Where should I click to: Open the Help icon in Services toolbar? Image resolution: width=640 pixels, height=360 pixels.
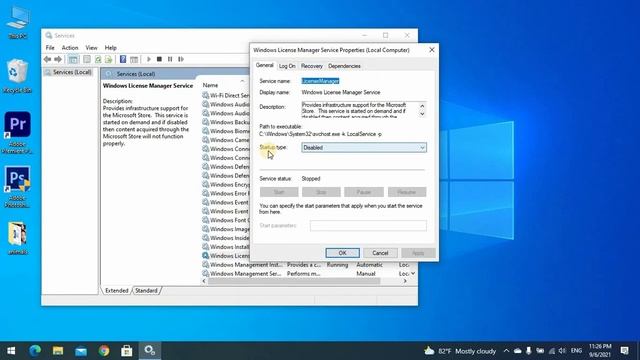click(123, 59)
